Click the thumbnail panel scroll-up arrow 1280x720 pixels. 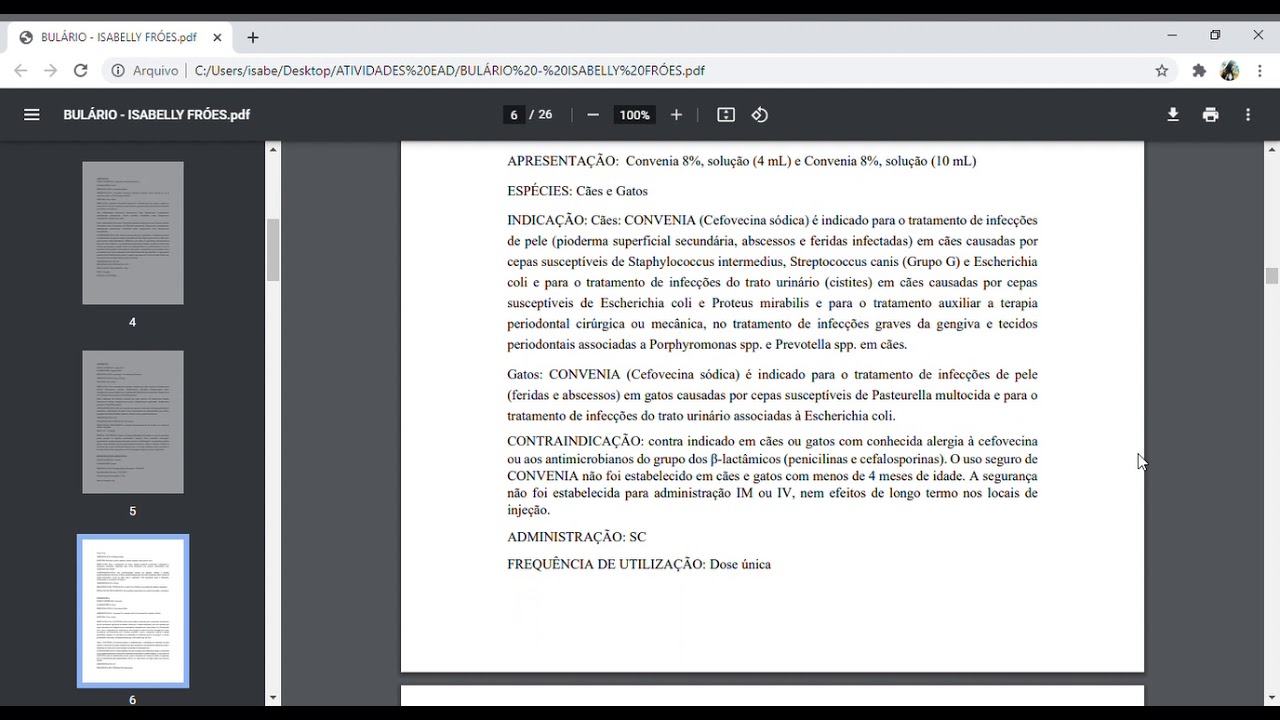pos(273,150)
